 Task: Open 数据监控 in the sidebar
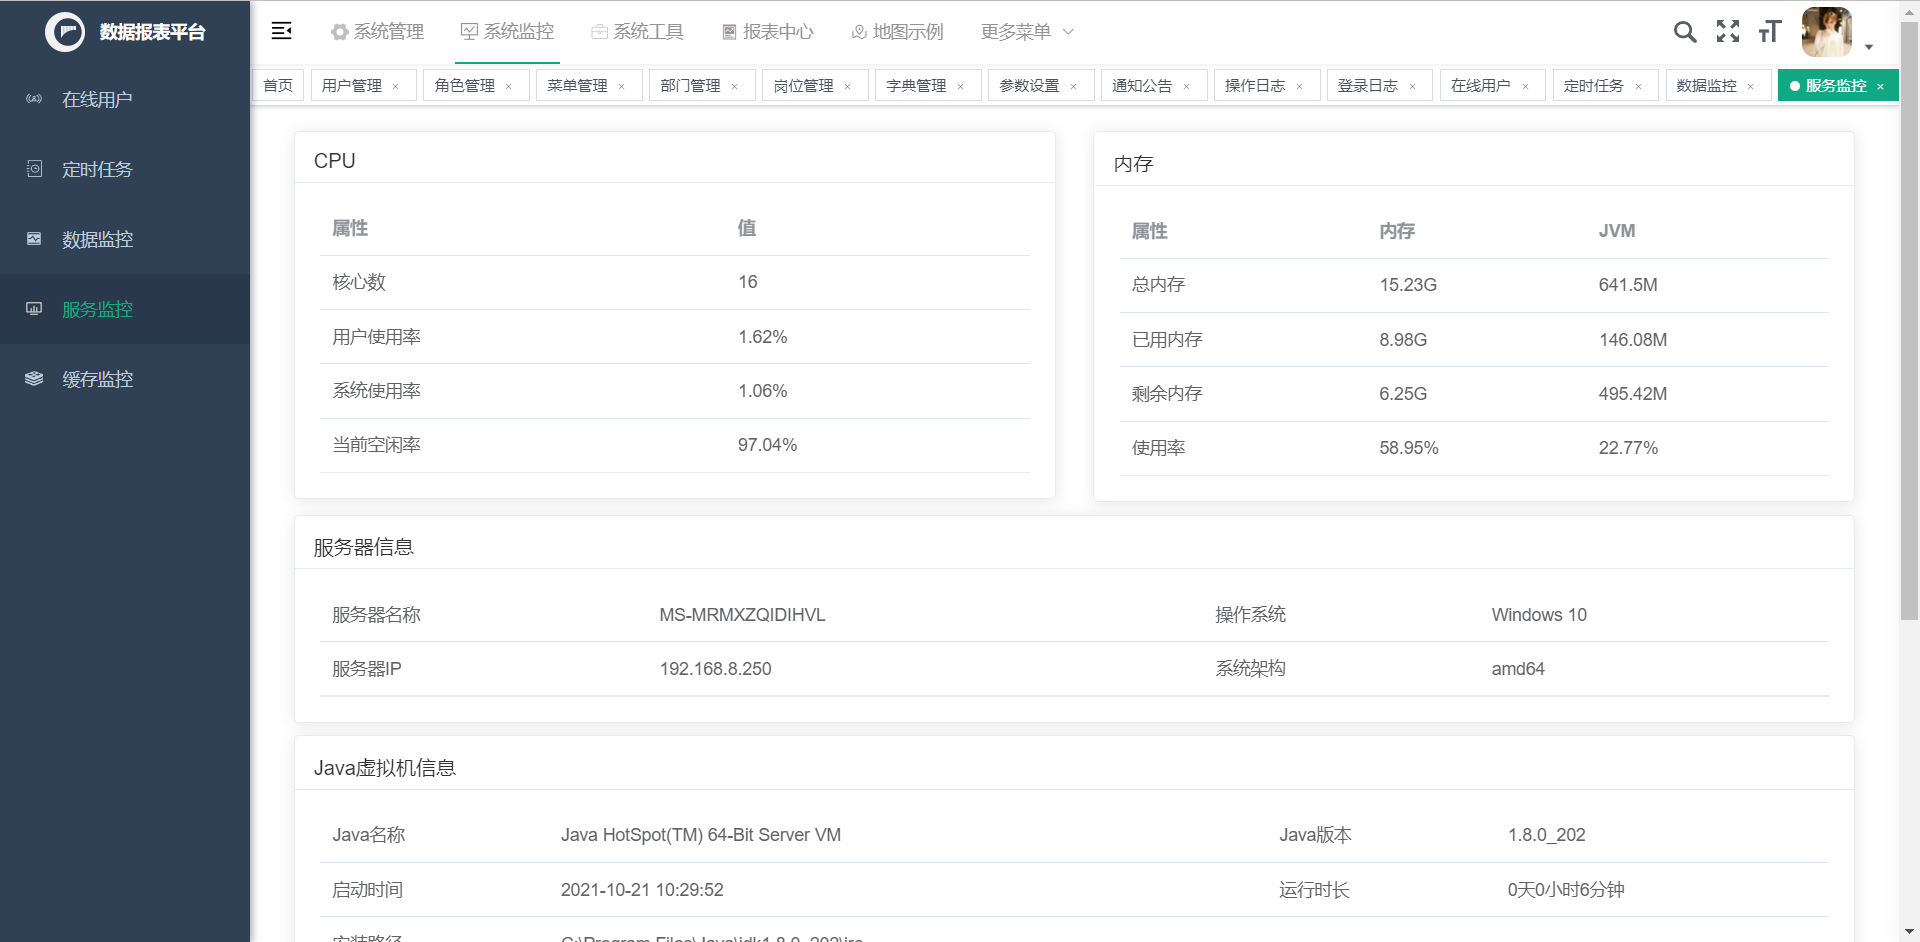click(95, 239)
